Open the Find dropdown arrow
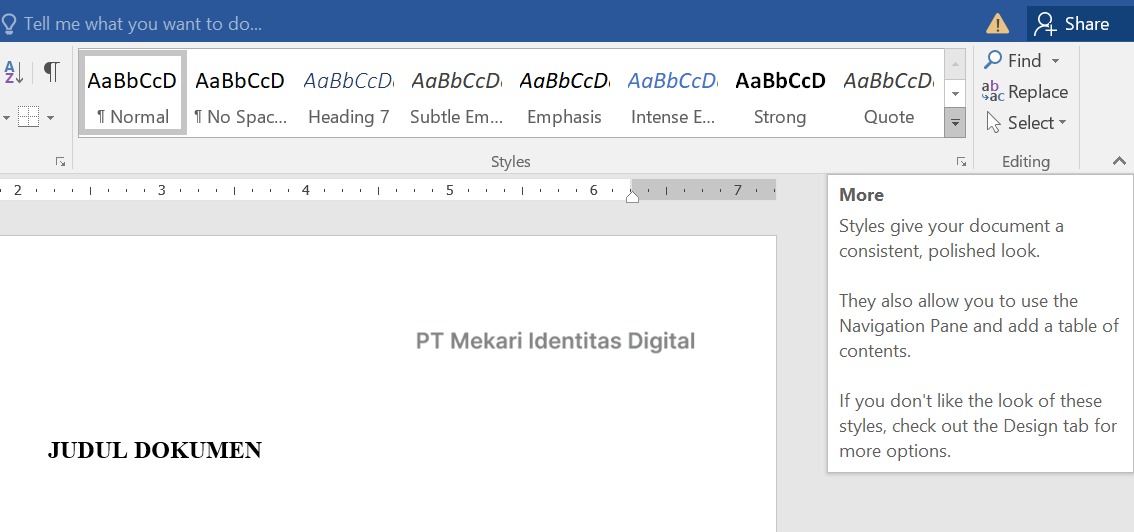Screen dimensions: 1134x532 1055,61
